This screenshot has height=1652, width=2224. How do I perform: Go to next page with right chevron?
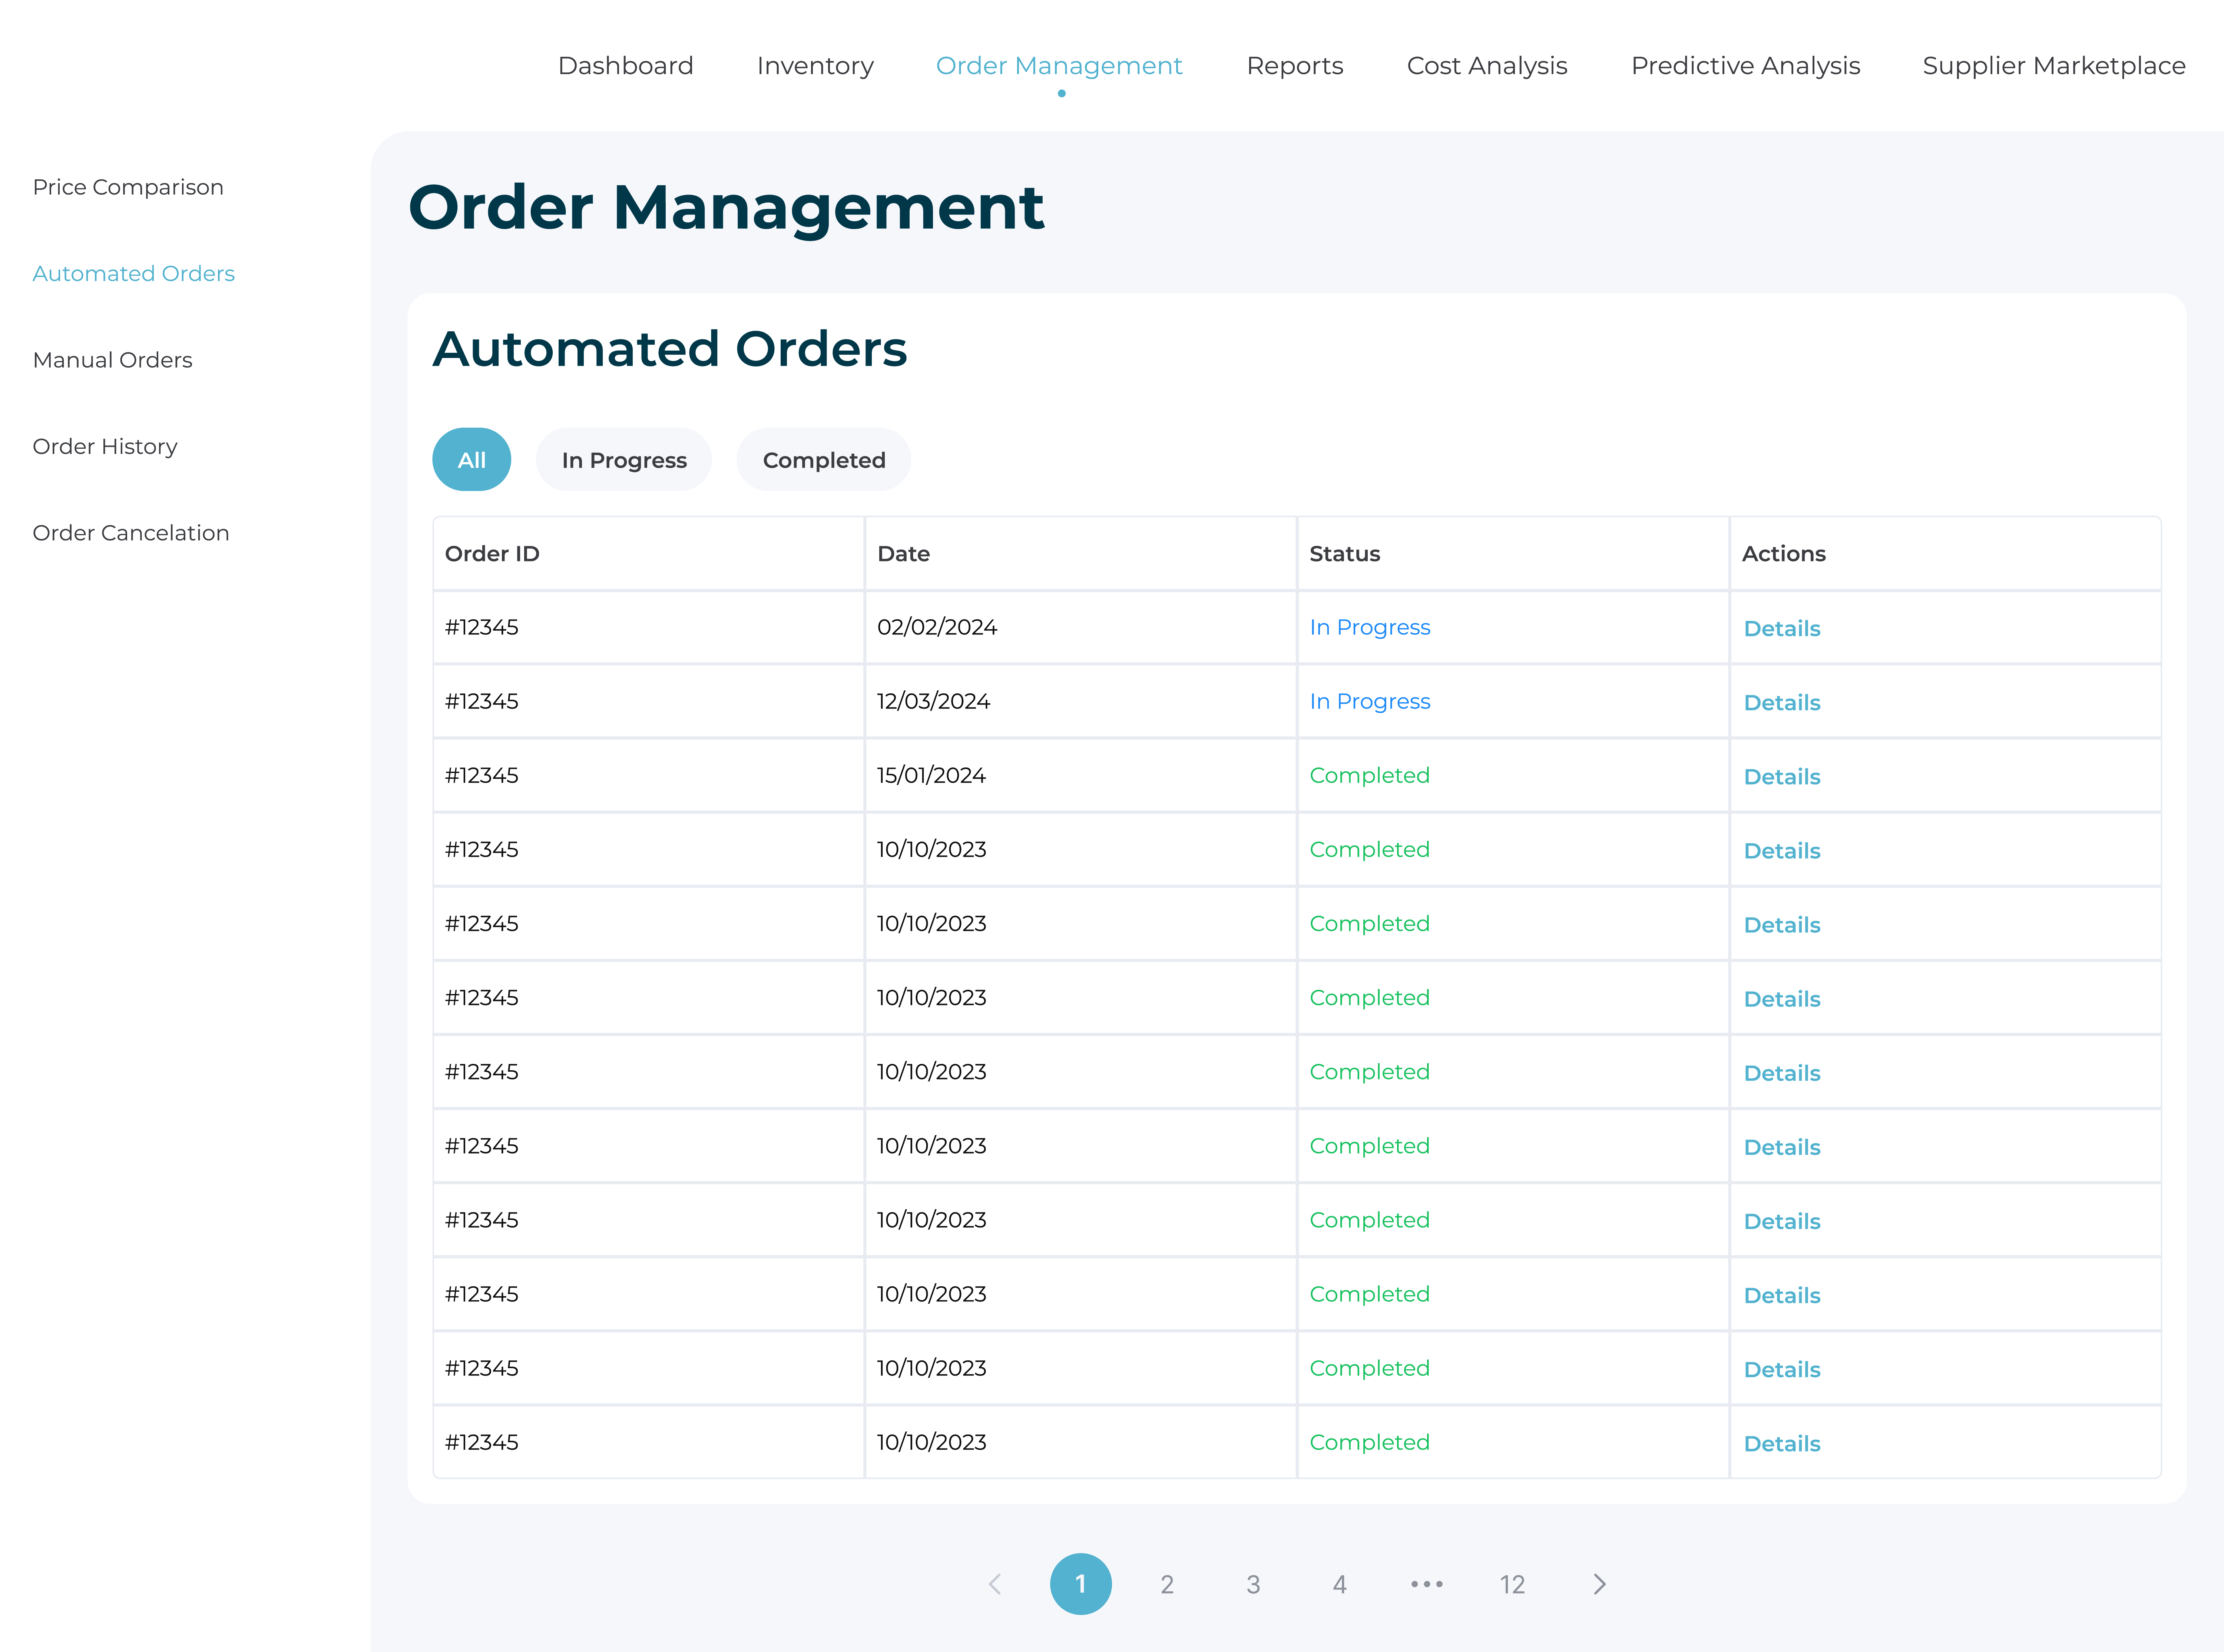pos(1599,1584)
